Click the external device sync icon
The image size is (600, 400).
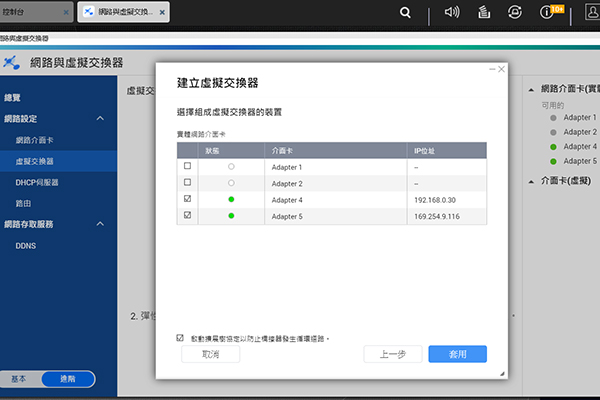coord(515,12)
